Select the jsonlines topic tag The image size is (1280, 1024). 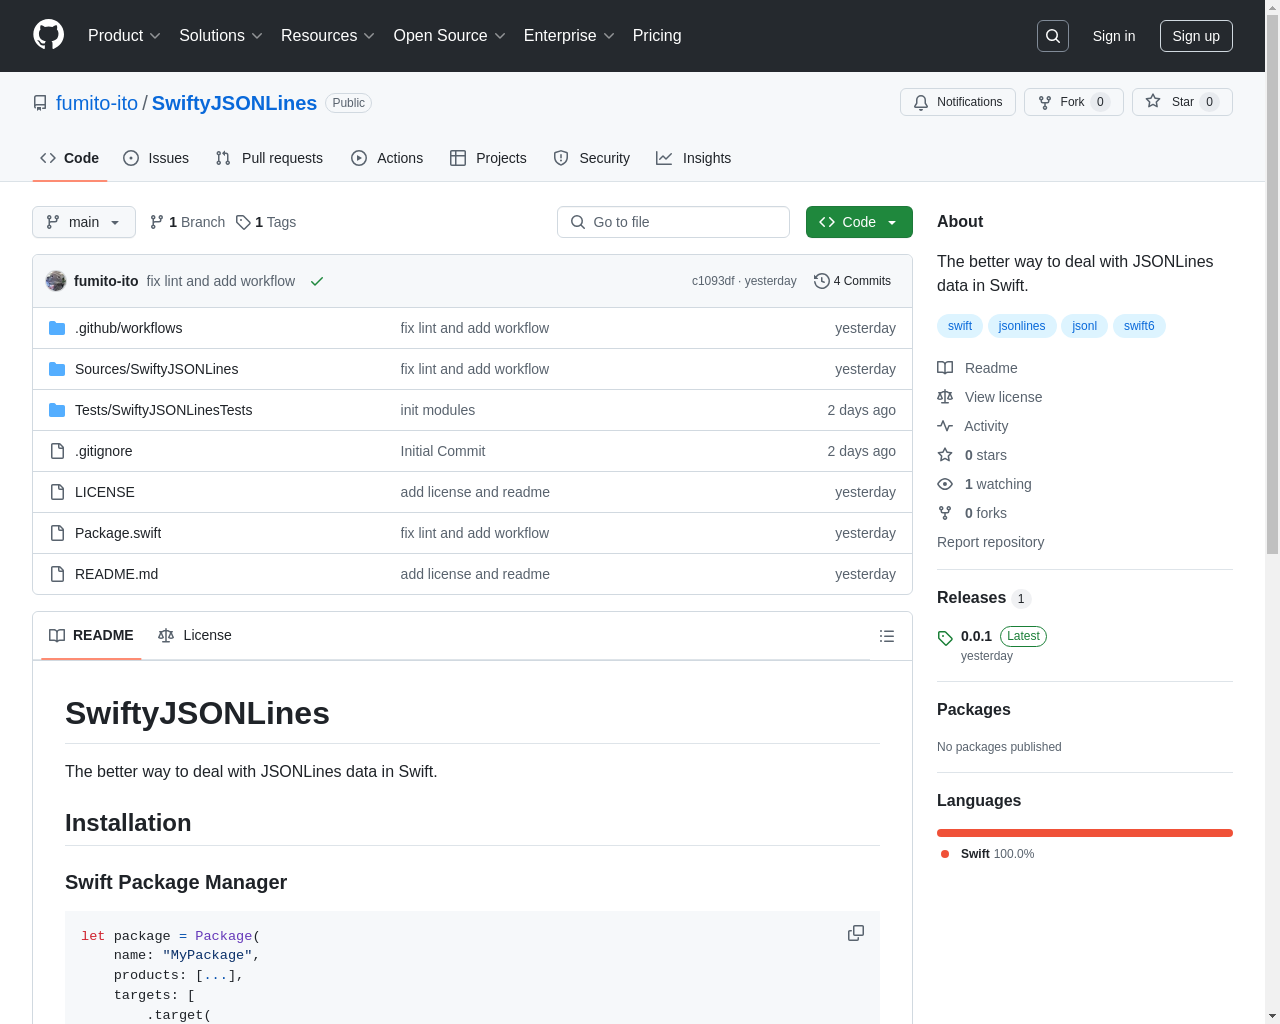1022,326
